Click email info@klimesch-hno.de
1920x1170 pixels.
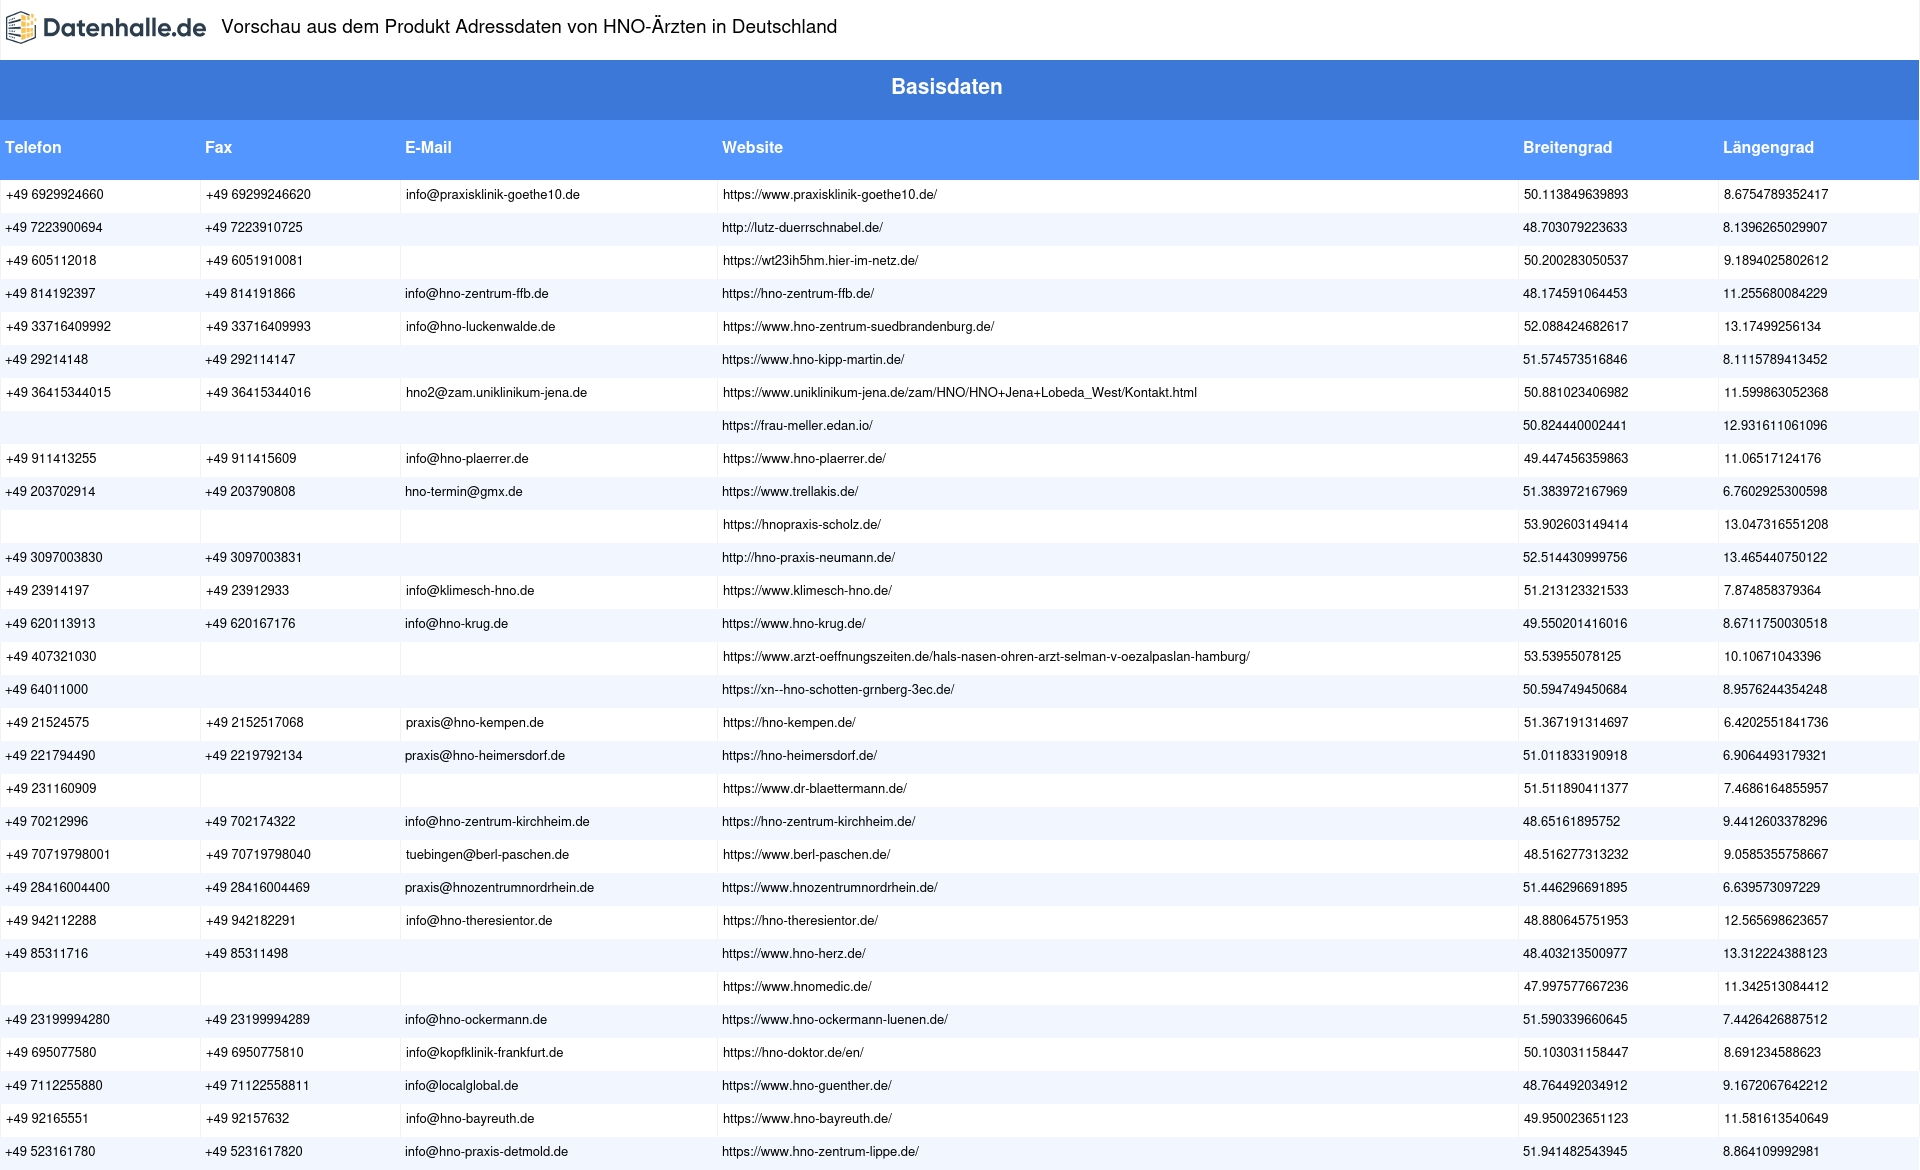click(x=470, y=591)
